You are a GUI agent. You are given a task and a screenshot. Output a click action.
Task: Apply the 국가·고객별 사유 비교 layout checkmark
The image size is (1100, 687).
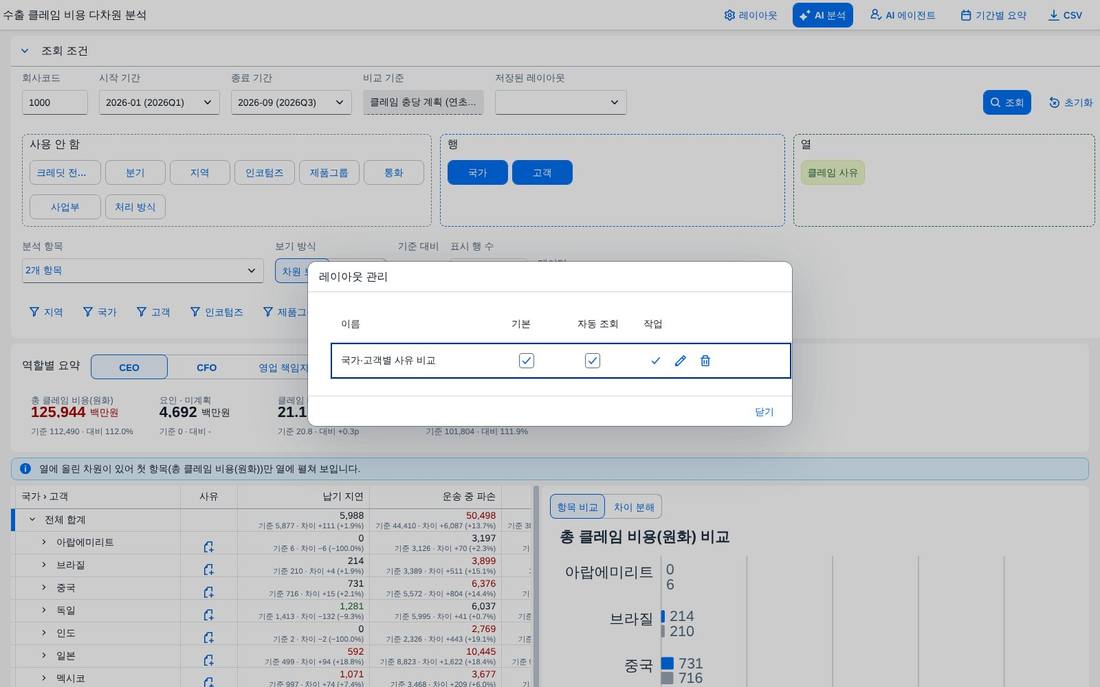tap(655, 361)
